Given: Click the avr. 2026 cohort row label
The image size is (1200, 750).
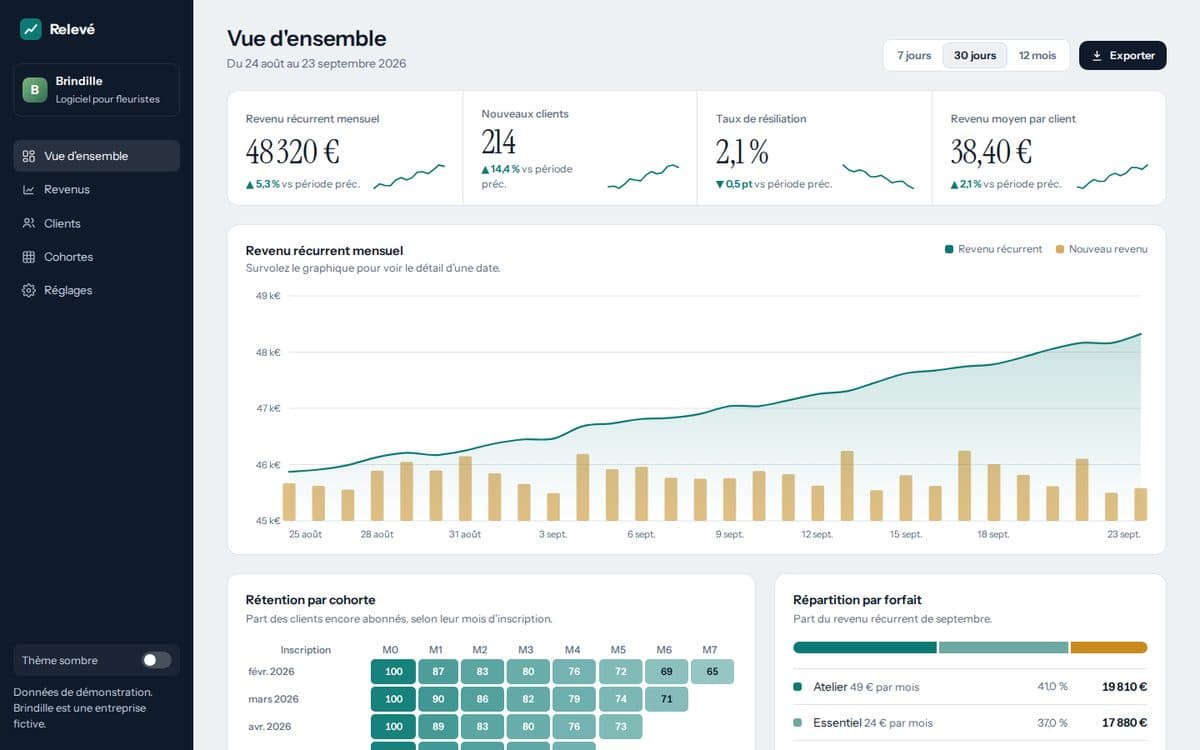Looking at the screenshot, I should point(269,726).
